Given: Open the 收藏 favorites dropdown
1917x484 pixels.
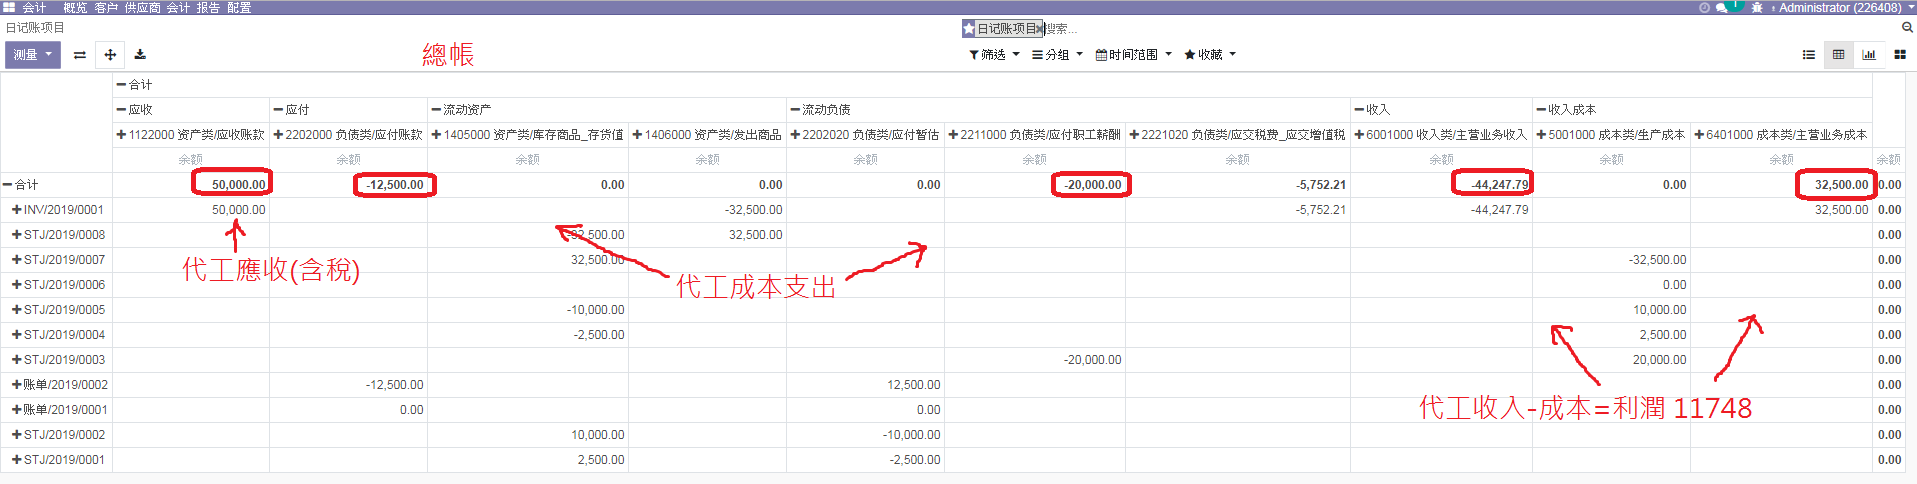Looking at the screenshot, I should pyautogui.click(x=1210, y=55).
